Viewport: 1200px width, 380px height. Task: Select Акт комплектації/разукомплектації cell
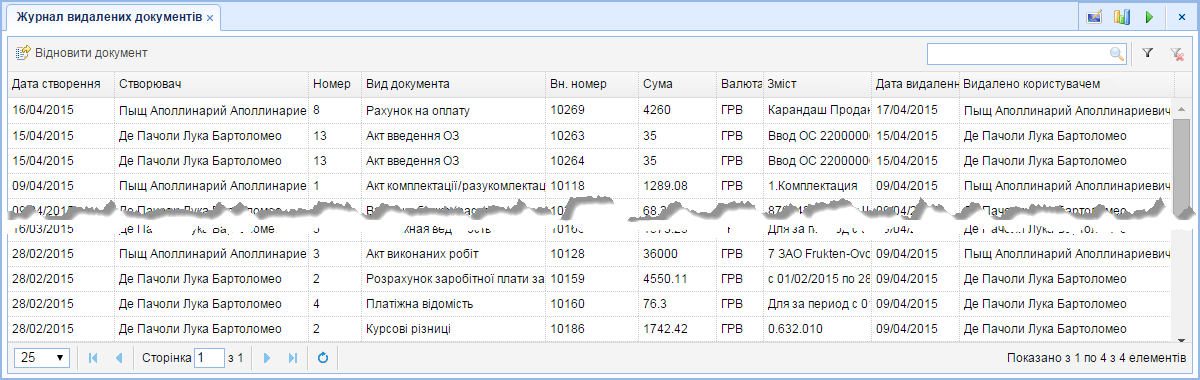pyautogui.click(x=453, y=185)
